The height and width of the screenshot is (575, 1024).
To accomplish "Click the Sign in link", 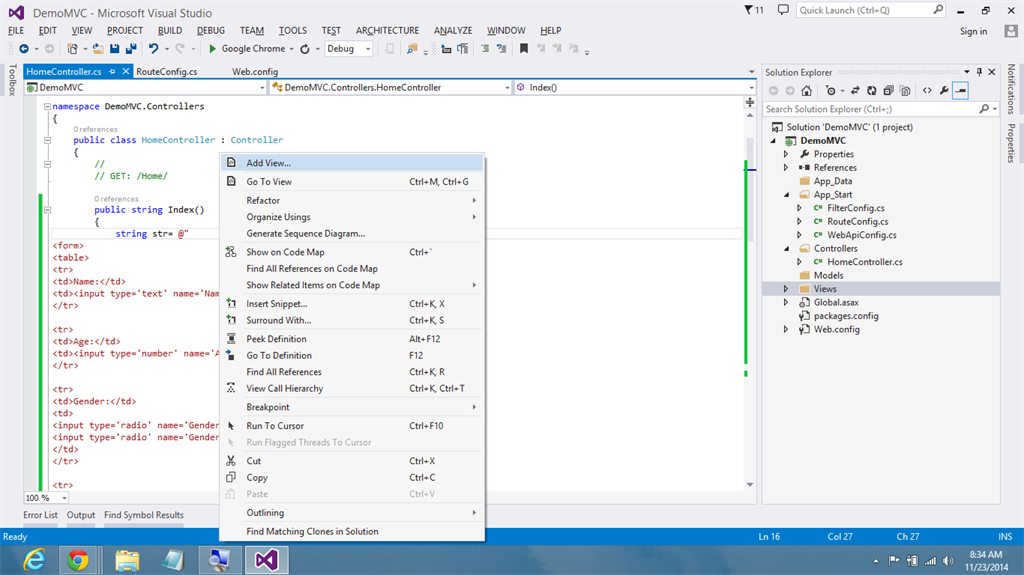I will point(973,31).
